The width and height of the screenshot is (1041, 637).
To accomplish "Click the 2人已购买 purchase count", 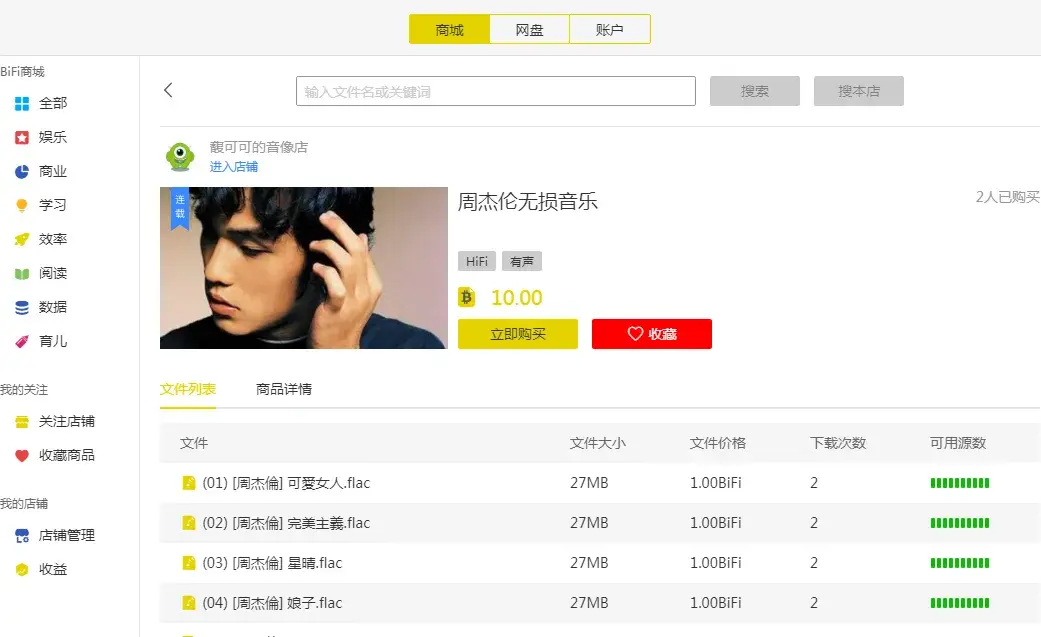I will (1007, 197).
